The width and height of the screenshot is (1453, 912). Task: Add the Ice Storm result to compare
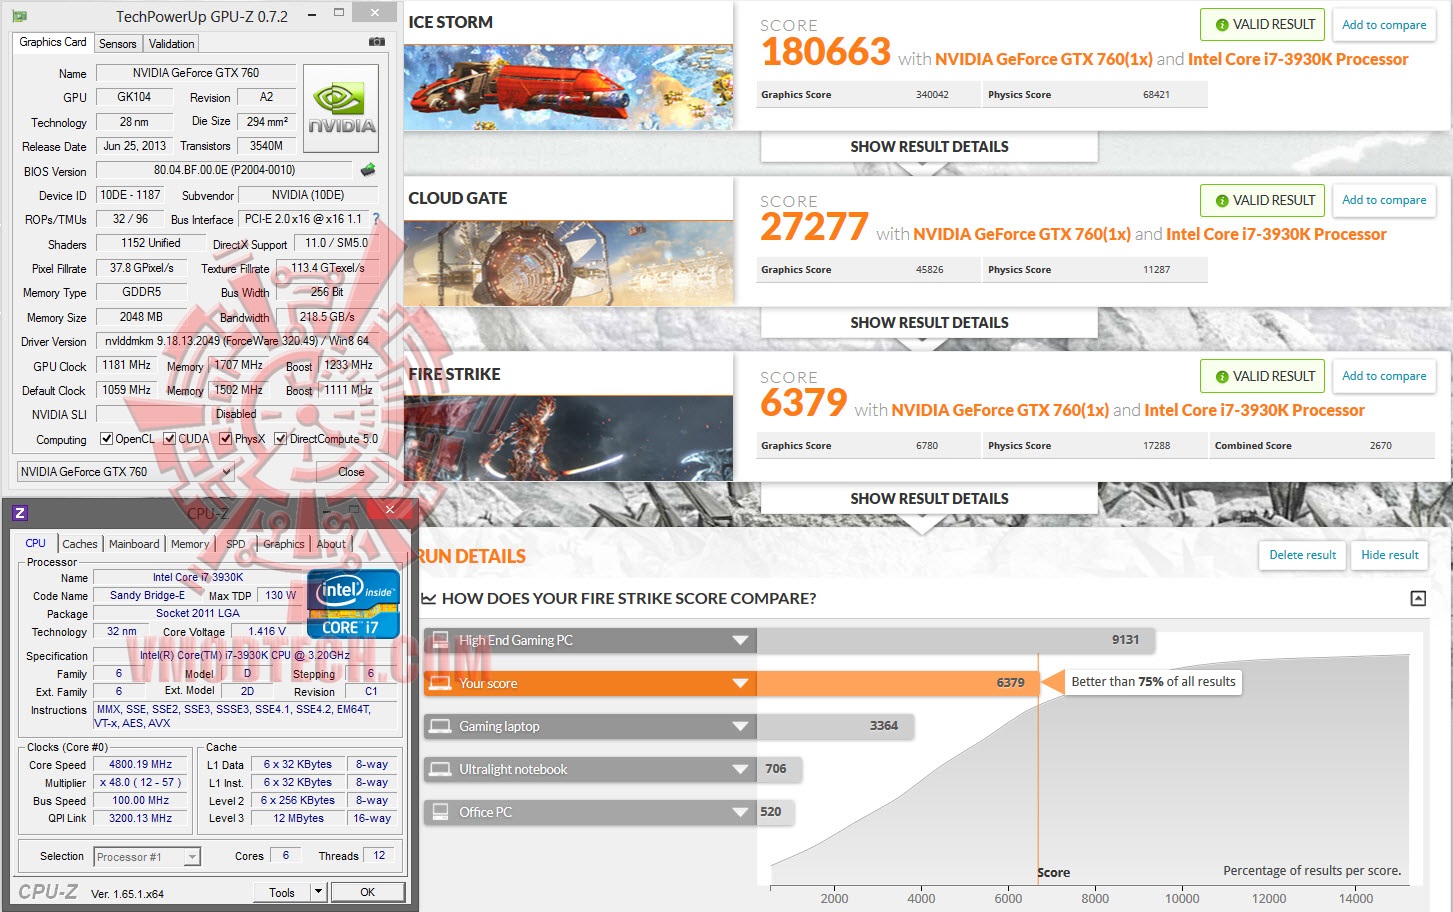click(x=1384, y=25)
